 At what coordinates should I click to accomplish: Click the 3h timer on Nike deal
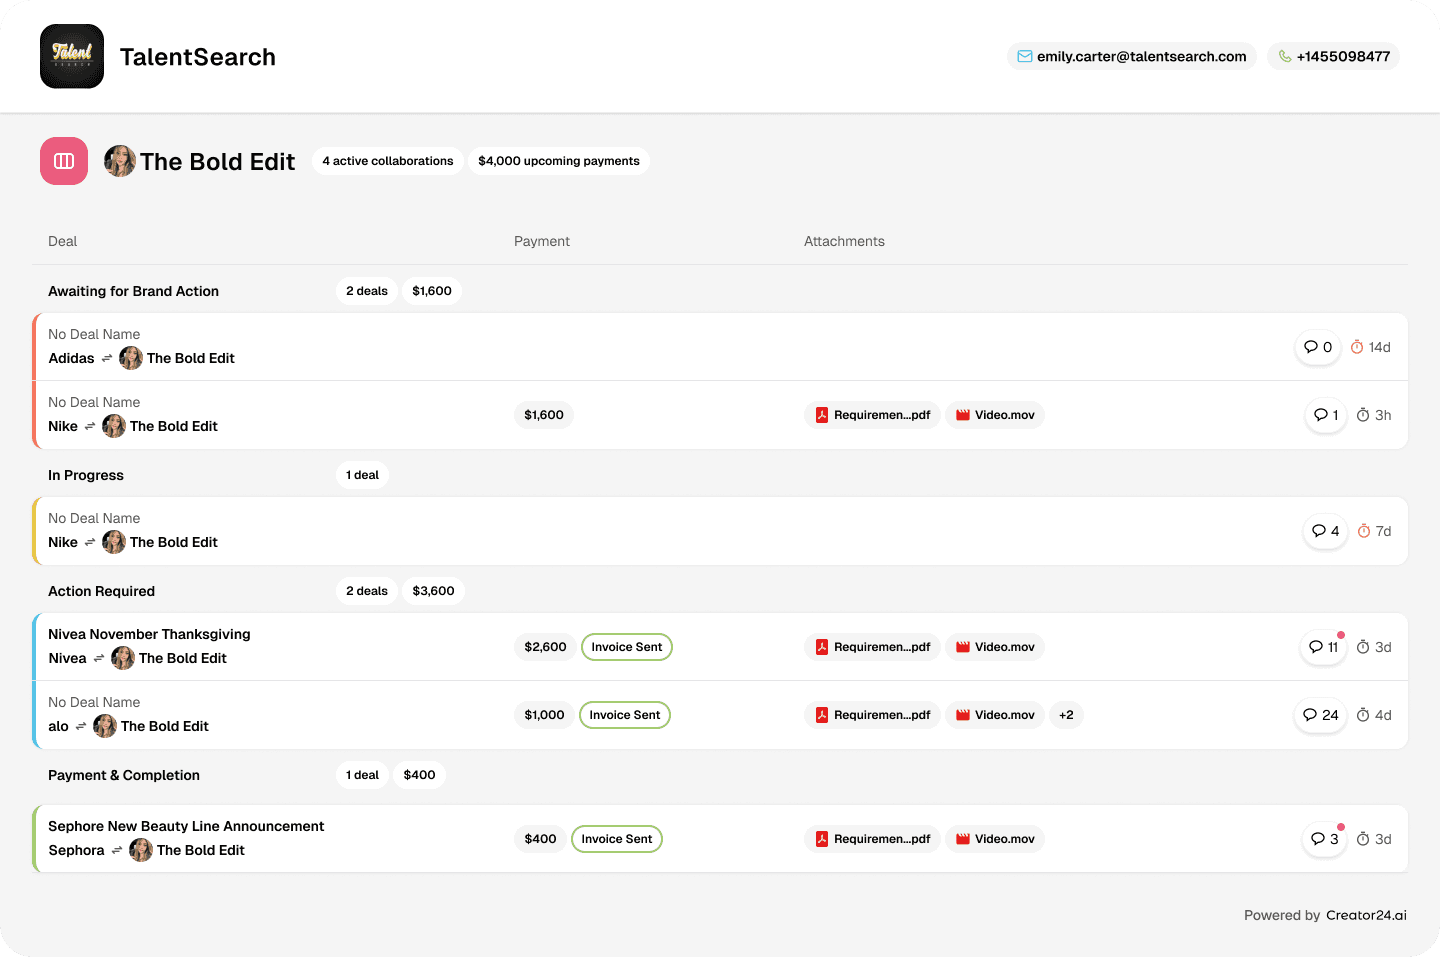(x=1374, y=415)
